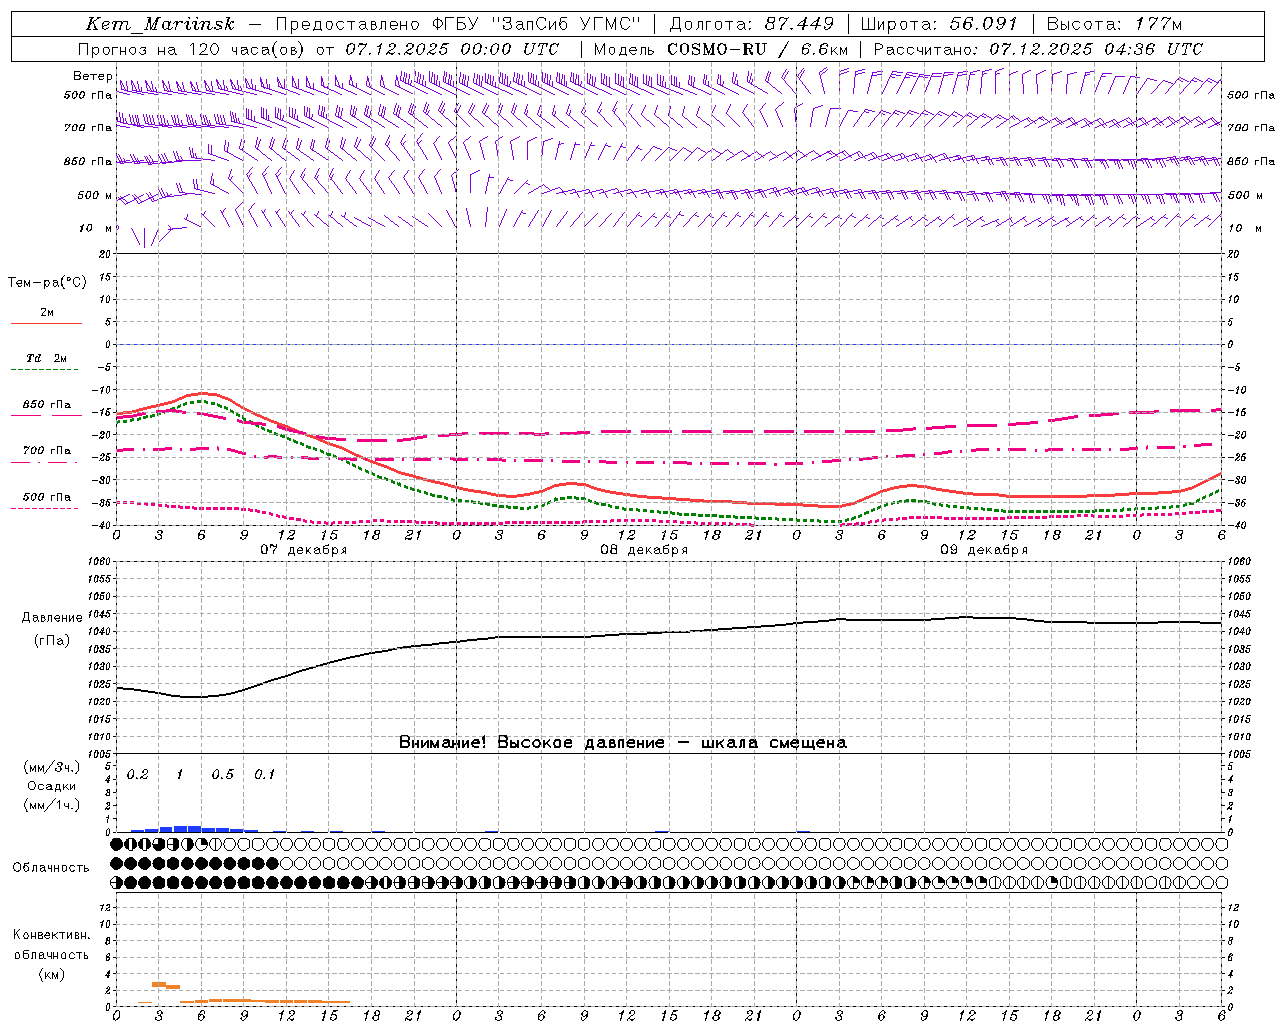Viewport: 1280px width, 1024px height.
Task: Click the Kem_Mariinsk station name in header
Action: [x=160, y=24]
